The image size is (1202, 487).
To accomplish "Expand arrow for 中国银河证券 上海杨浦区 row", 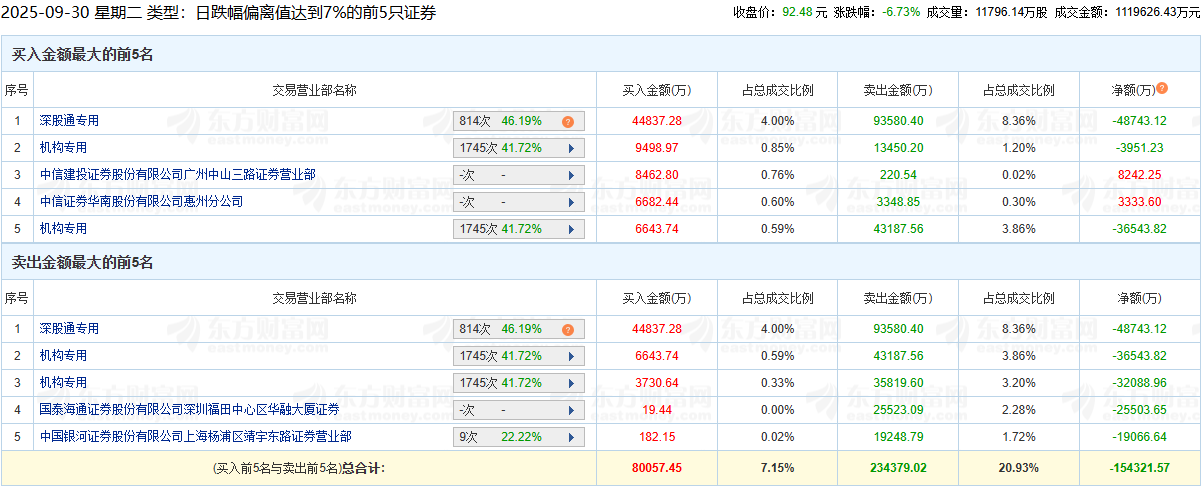I will click(571, 437).
